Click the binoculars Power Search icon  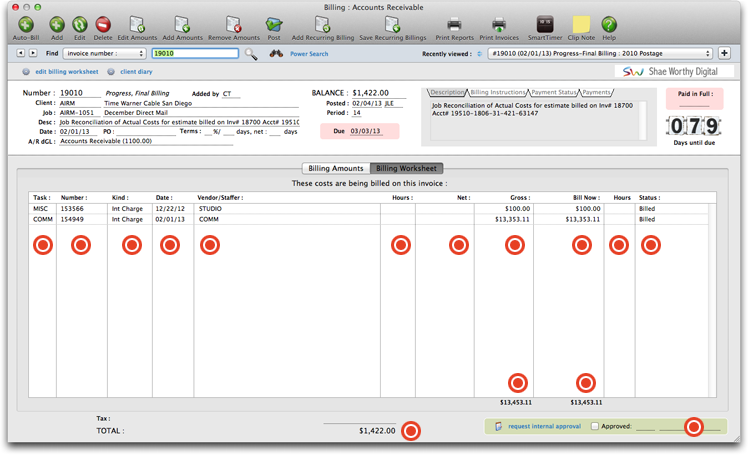click(x=276, y=54)
